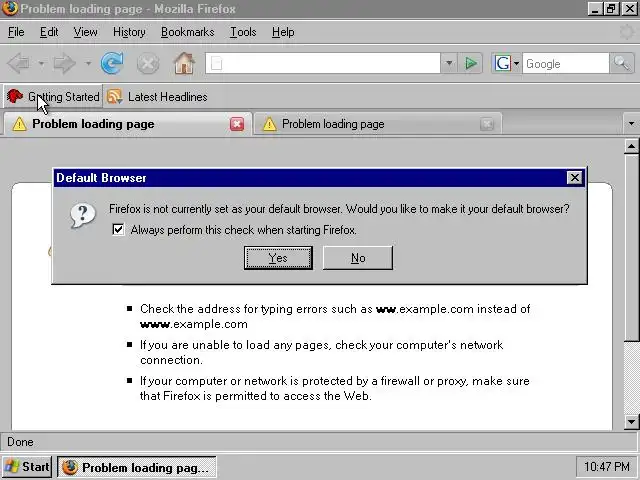The image size is (640, 480).
Task: Close the first Problem loading page tab
Action: tap(237, 124)
